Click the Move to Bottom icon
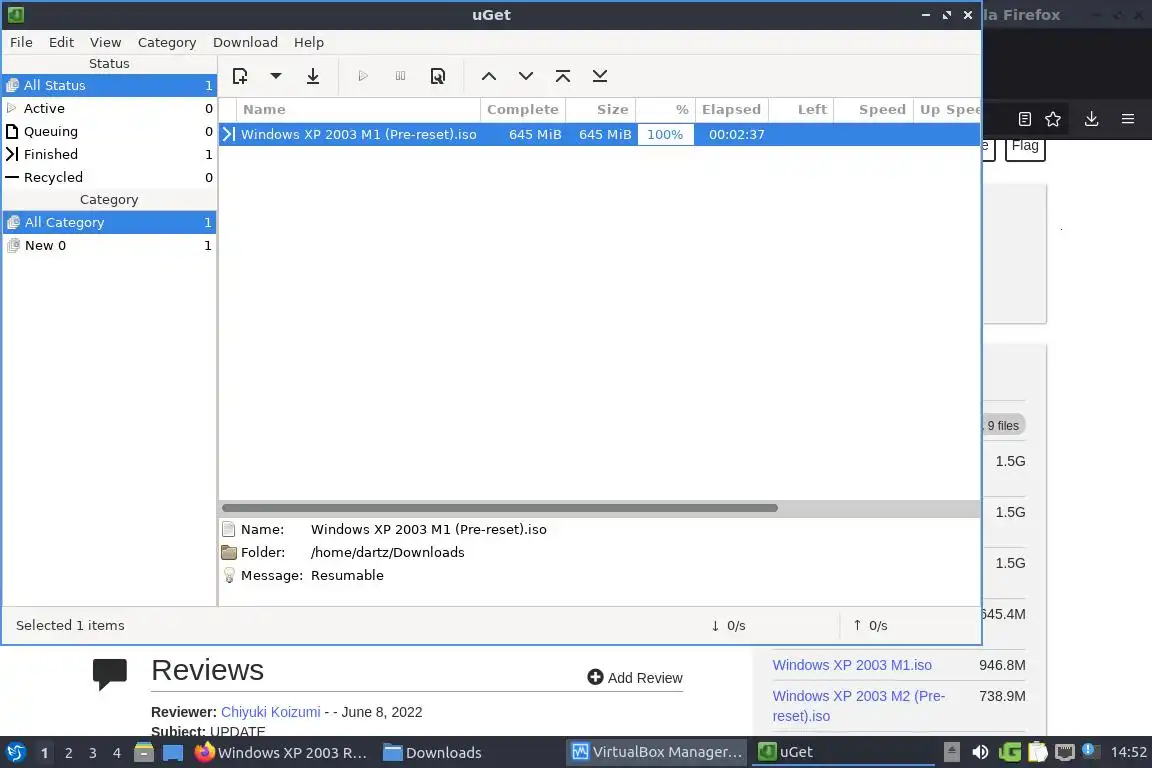This screenshot has width=1152, height=768. point(600,76)
